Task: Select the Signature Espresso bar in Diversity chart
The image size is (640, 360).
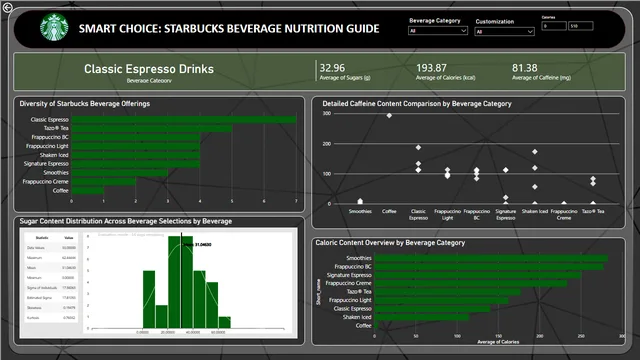Action: (x=136, y=164)
